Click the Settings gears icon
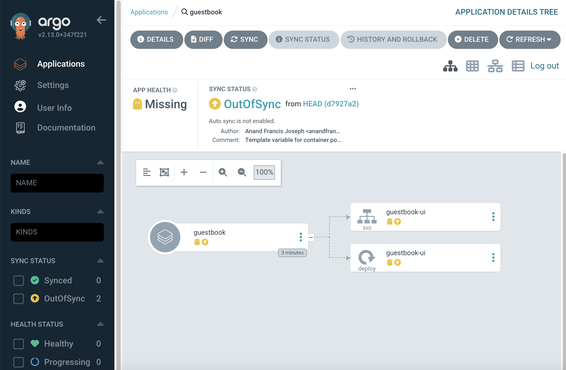This screenshot has height=370, width=566. [x=20, y=85]
